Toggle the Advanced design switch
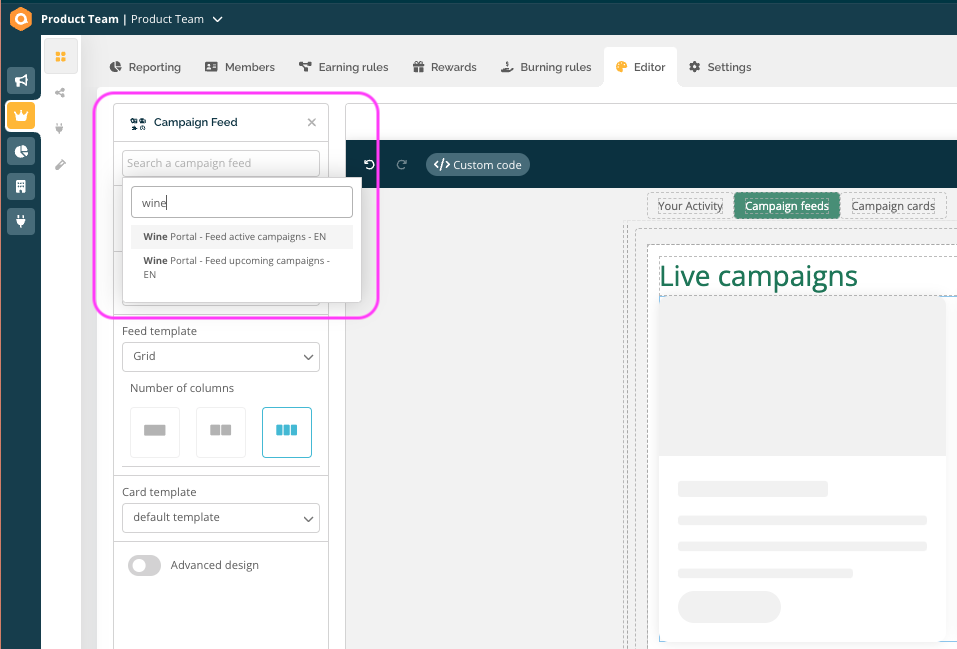Screen dimensions: 957x649 [144, 565]
